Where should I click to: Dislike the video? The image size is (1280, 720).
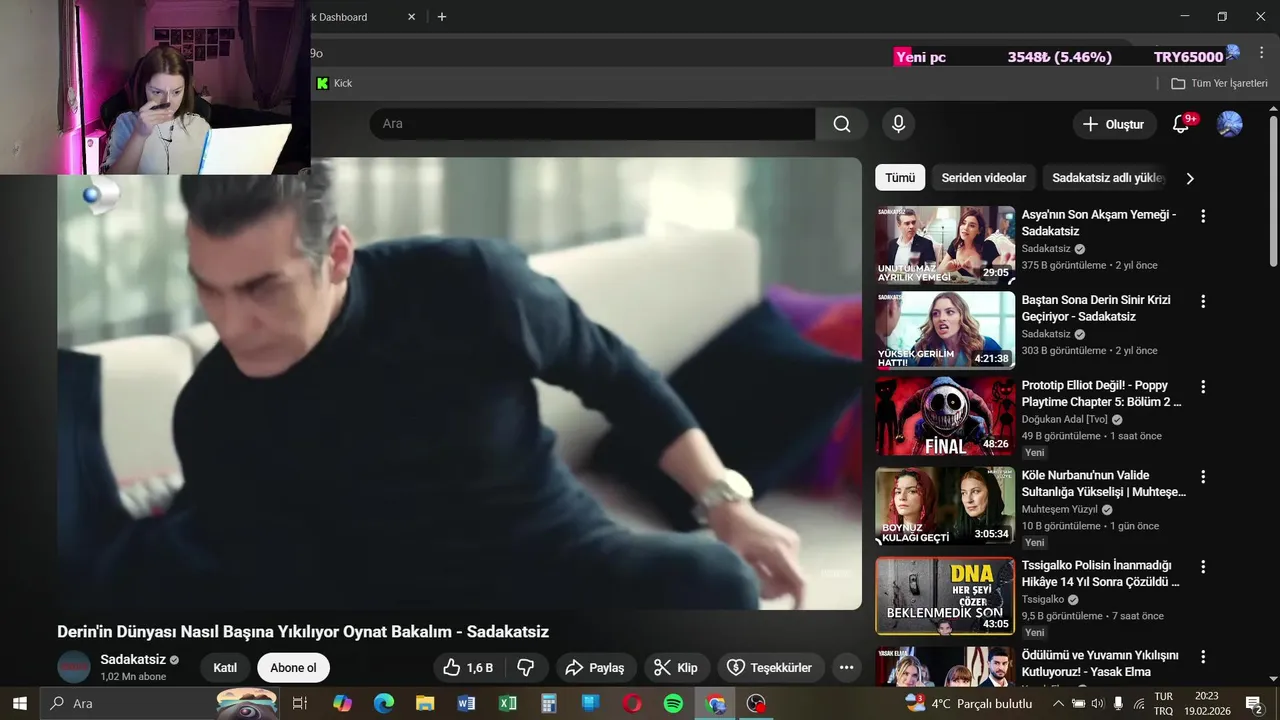(x=526, y=668)
